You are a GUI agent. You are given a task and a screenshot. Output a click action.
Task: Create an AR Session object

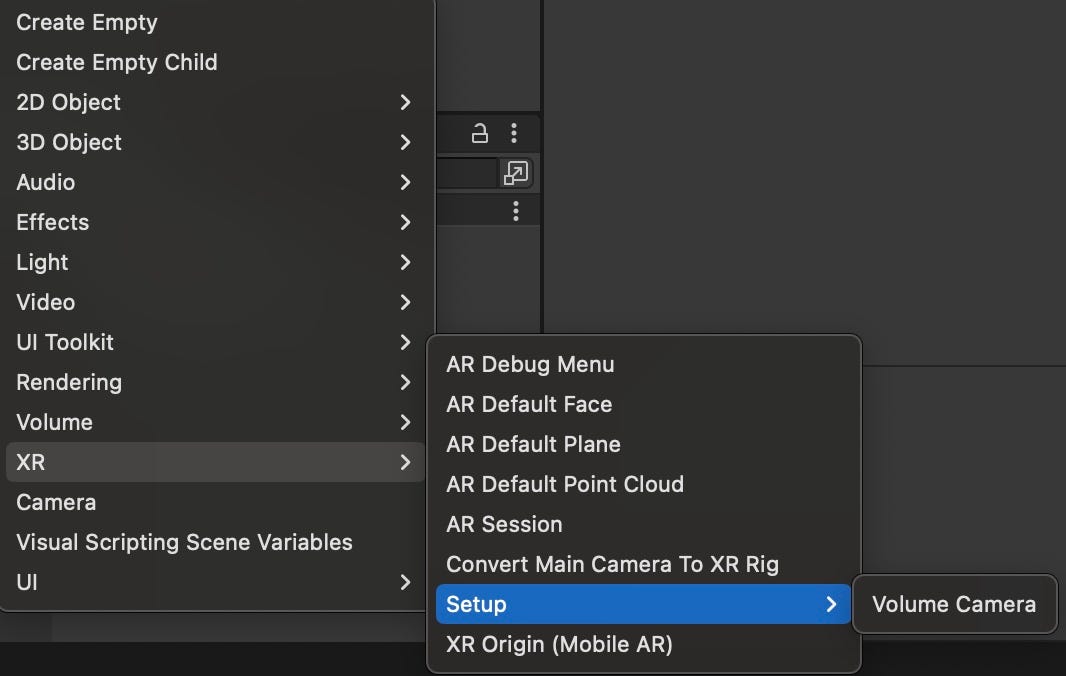[504, 524]
